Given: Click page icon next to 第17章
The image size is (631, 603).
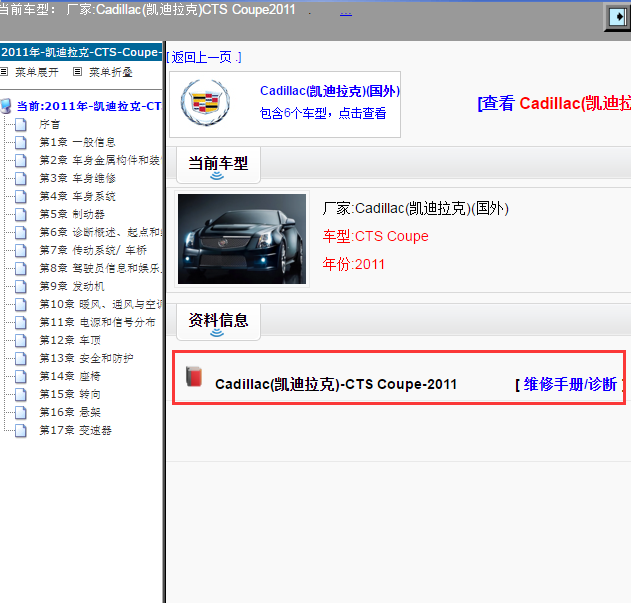Looking at the screenshot, I should coord(21,430).
